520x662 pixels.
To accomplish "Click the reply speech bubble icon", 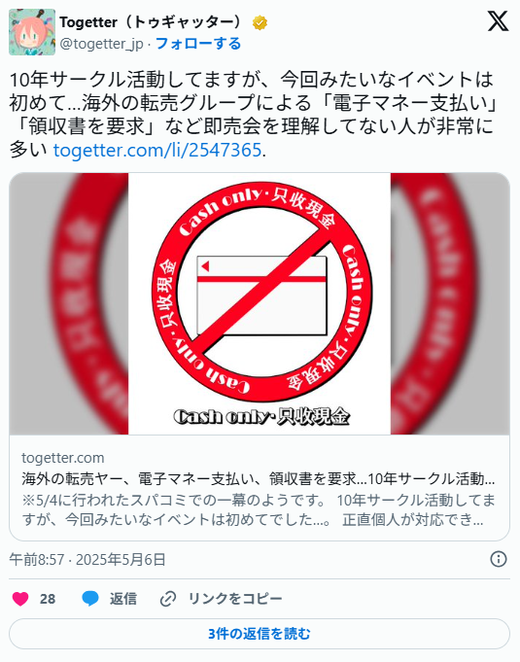I will [90, 599].
